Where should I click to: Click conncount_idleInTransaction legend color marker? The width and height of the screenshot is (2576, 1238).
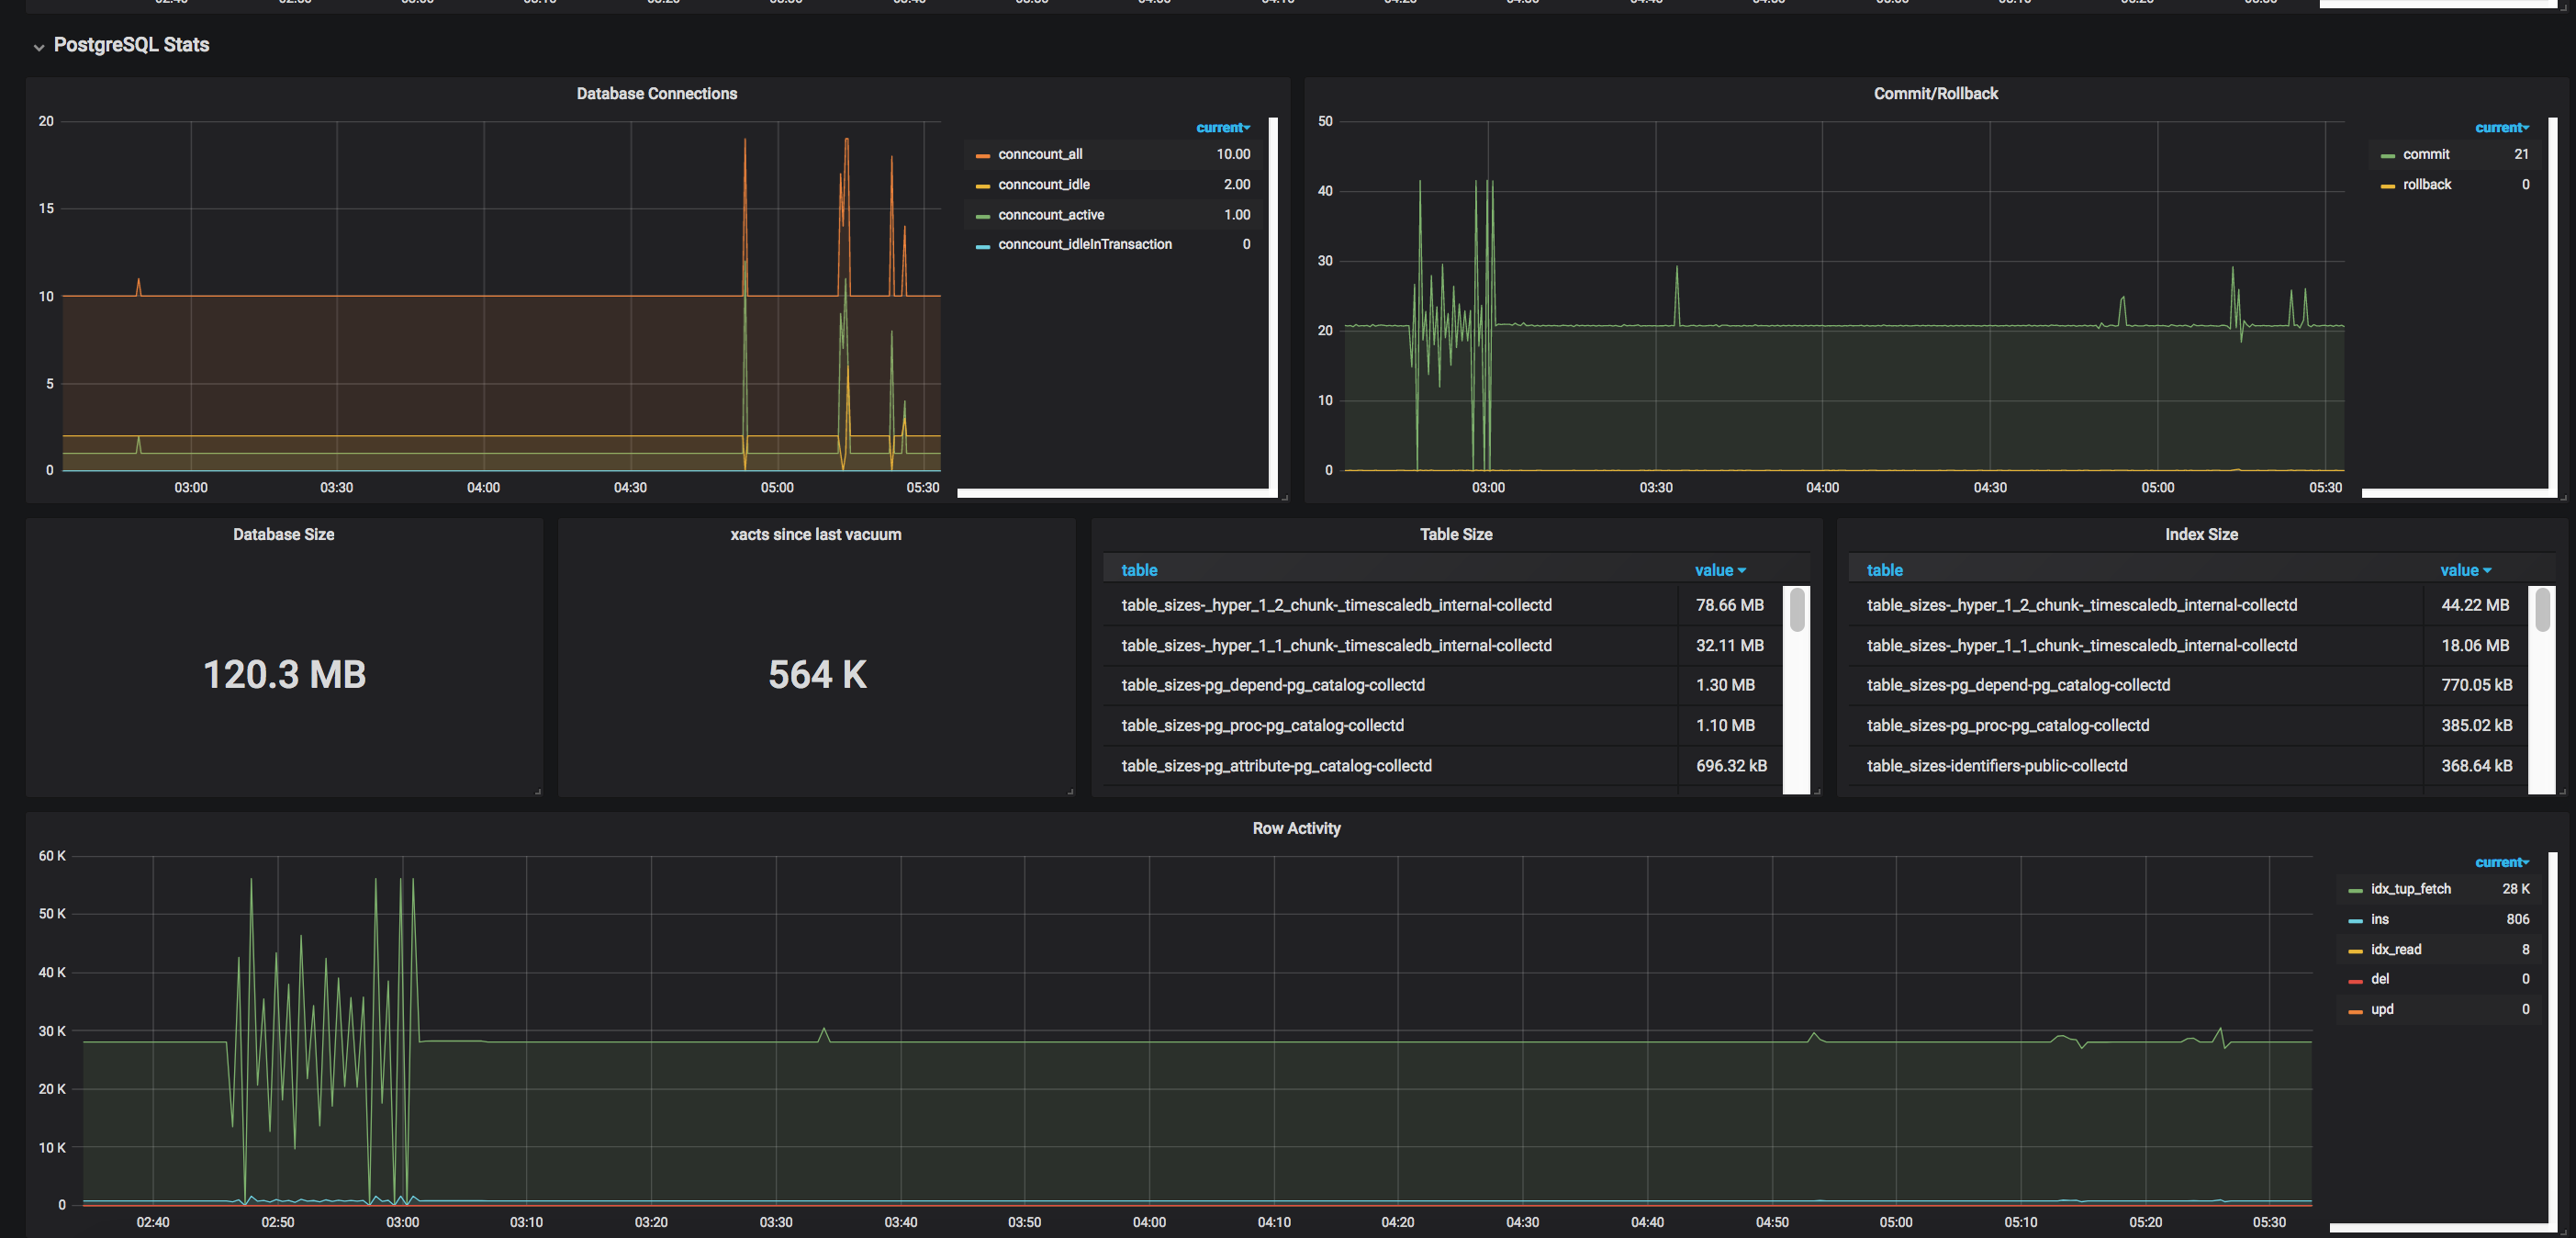(982, 245)
